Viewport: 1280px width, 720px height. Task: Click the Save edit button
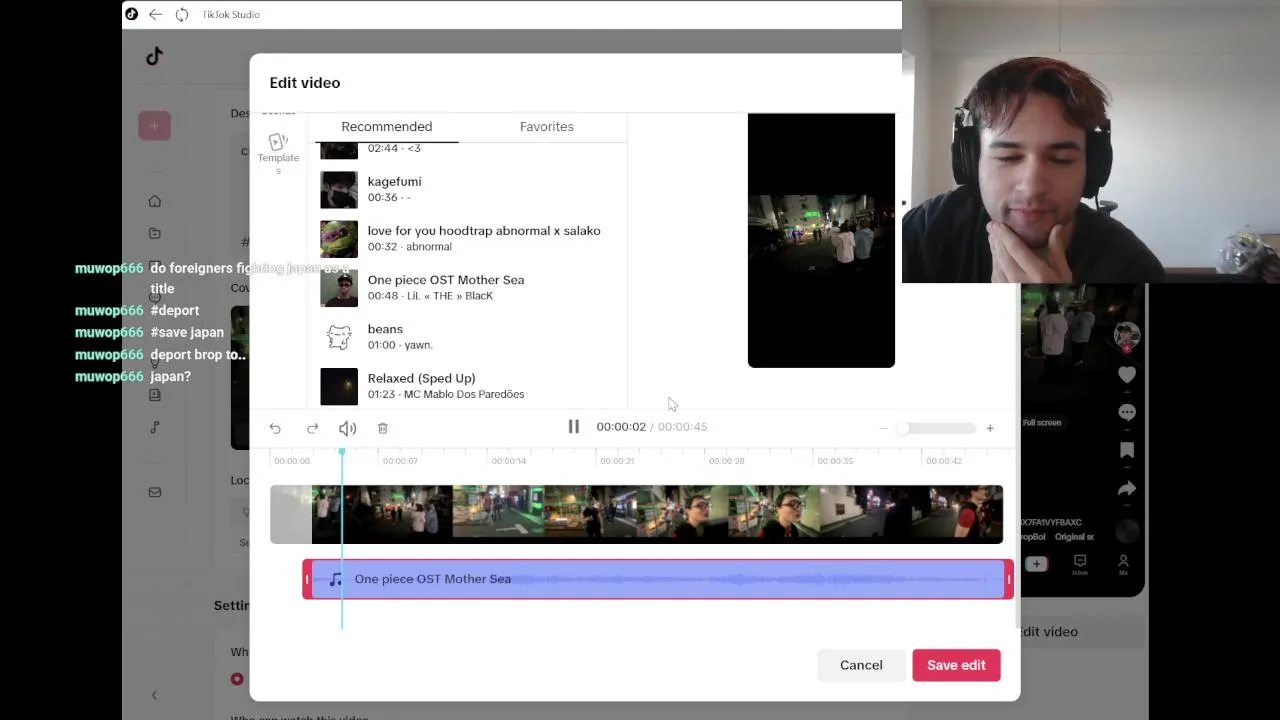[x=956, y=665]
